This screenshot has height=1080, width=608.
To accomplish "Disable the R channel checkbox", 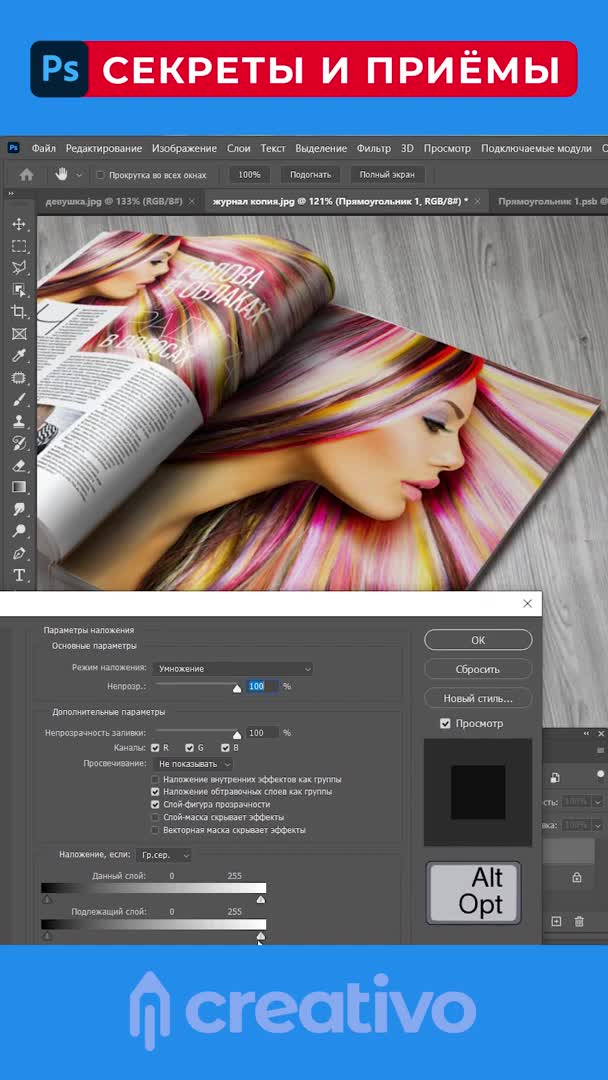I will coord(155,748).
